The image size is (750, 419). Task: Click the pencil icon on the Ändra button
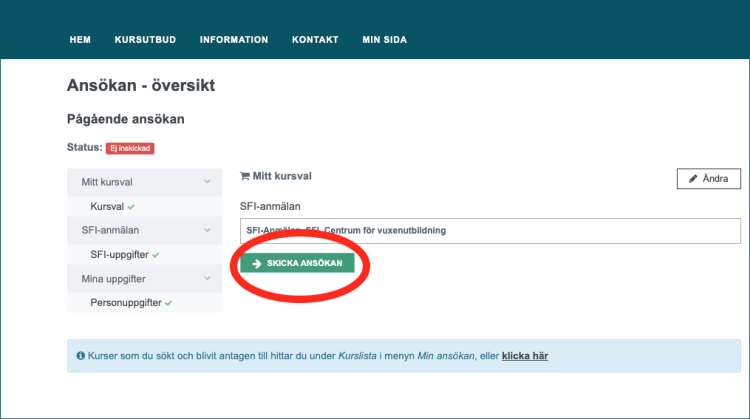click(693, 179)
